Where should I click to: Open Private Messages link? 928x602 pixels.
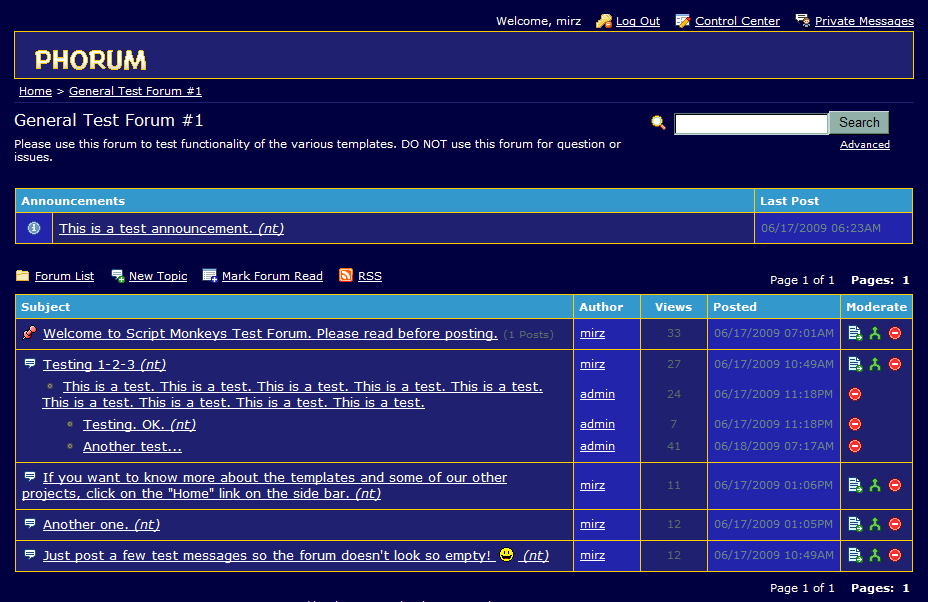click(864, 21)
